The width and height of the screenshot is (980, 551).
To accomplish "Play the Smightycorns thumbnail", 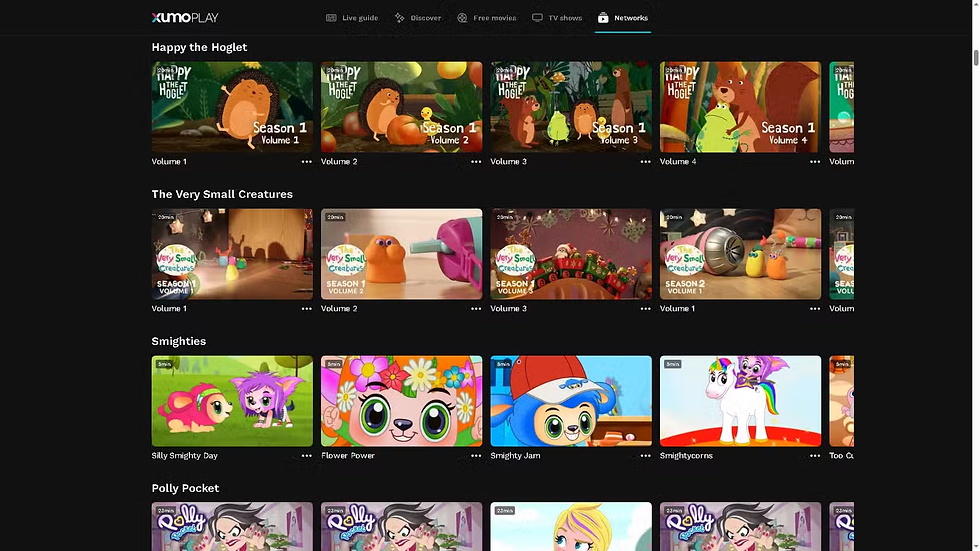I will click(x=740, y=401).
